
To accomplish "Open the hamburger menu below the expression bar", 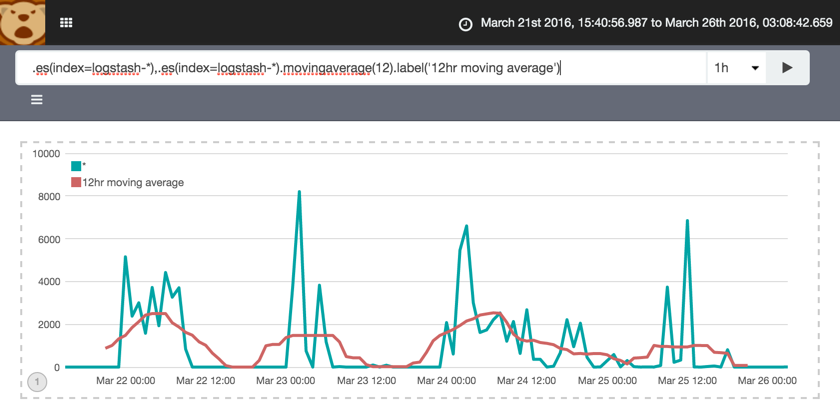I will pos(37,100).
